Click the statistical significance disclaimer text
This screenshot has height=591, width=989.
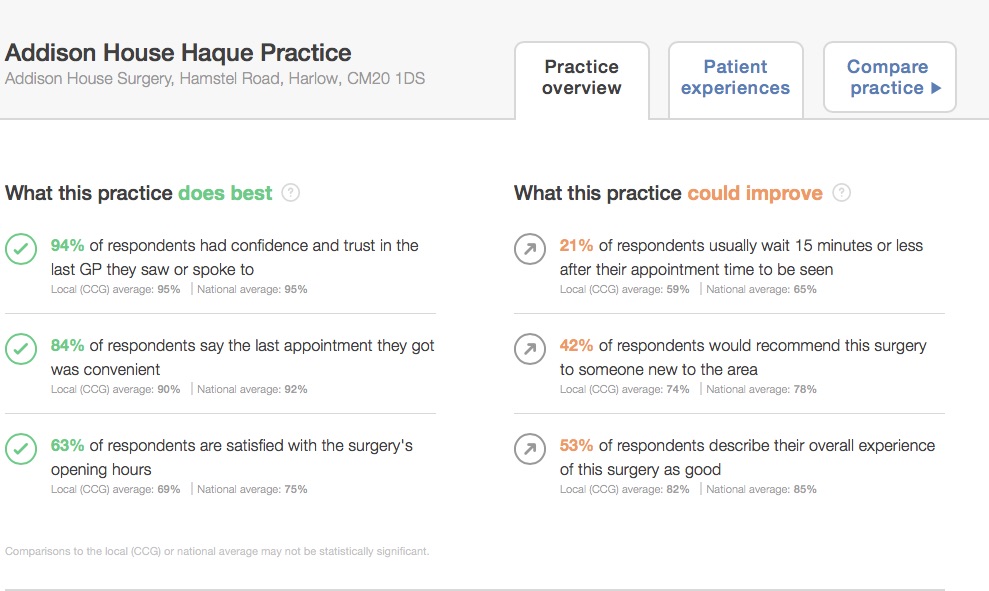click(217, 551)
